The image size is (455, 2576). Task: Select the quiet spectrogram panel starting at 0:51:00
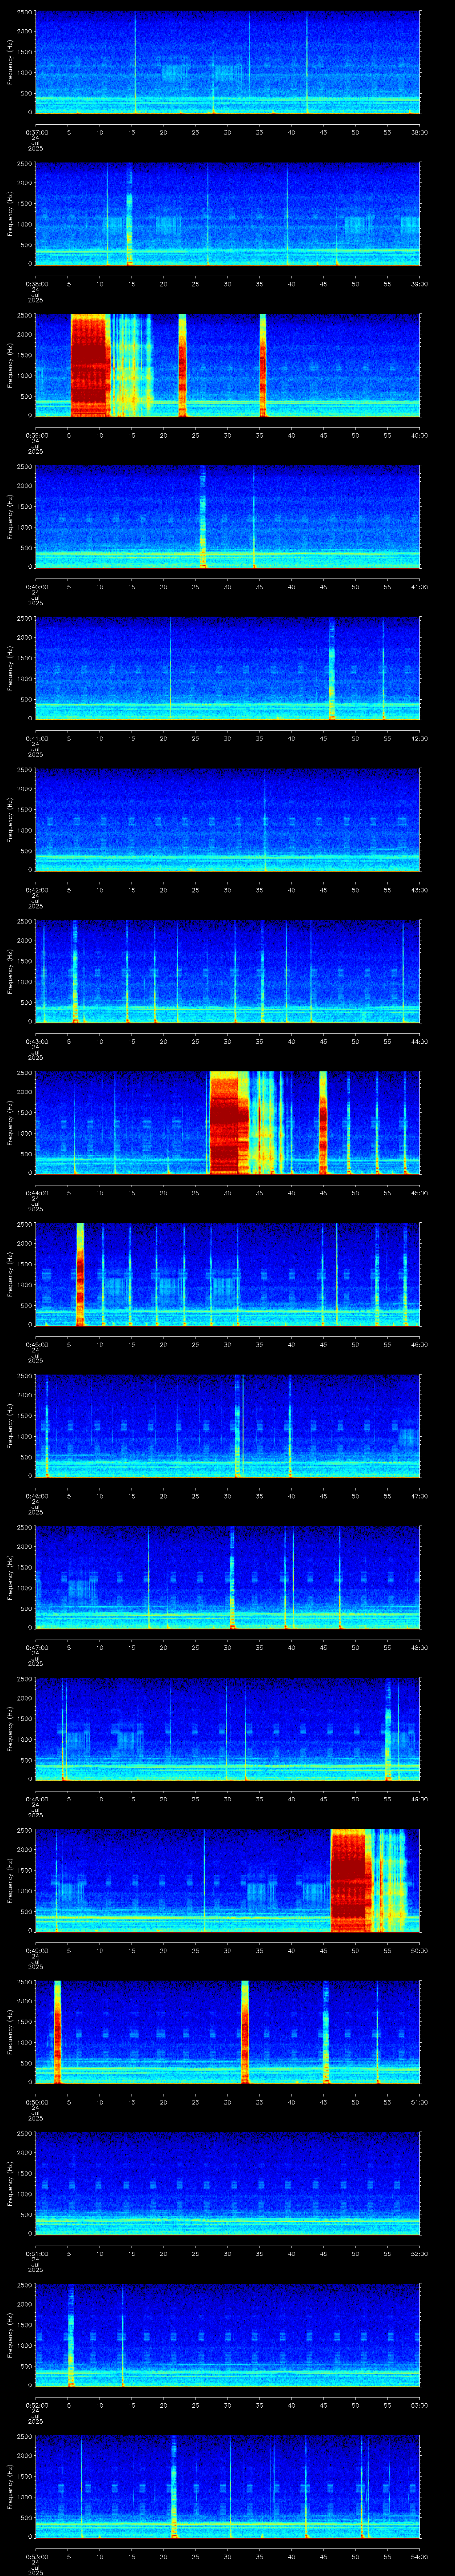pos(228,2183)
